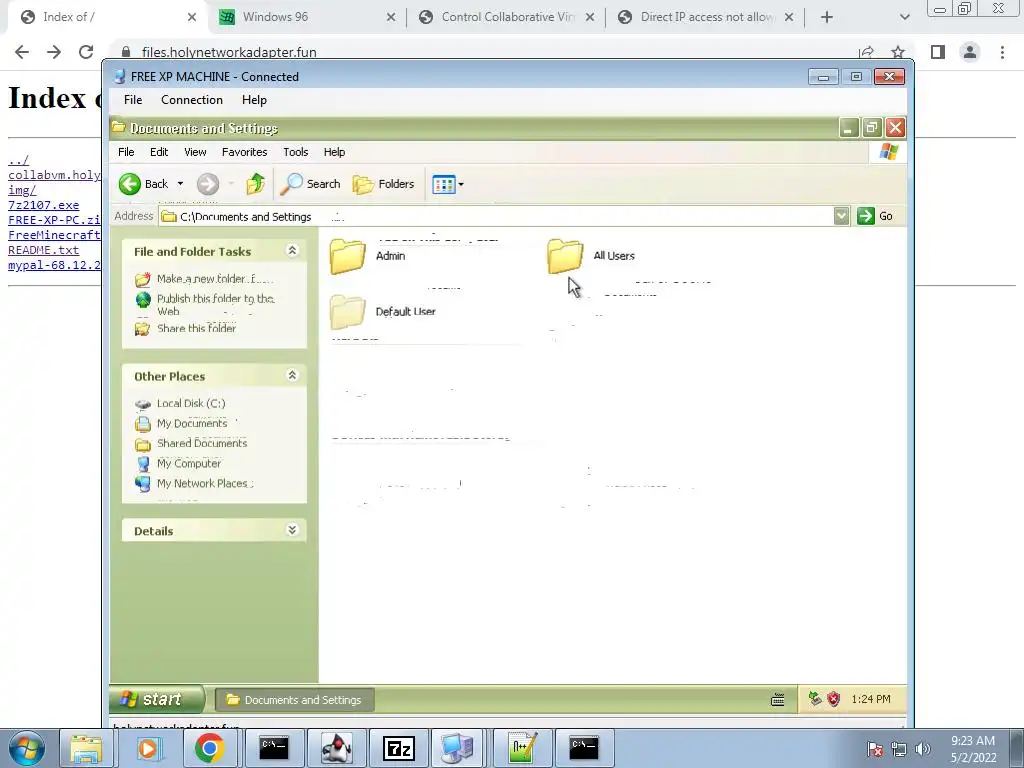Open Chrome's three-dot menu
The height and width of the screenshot is (768, 1024).
tap(1002, 52)
